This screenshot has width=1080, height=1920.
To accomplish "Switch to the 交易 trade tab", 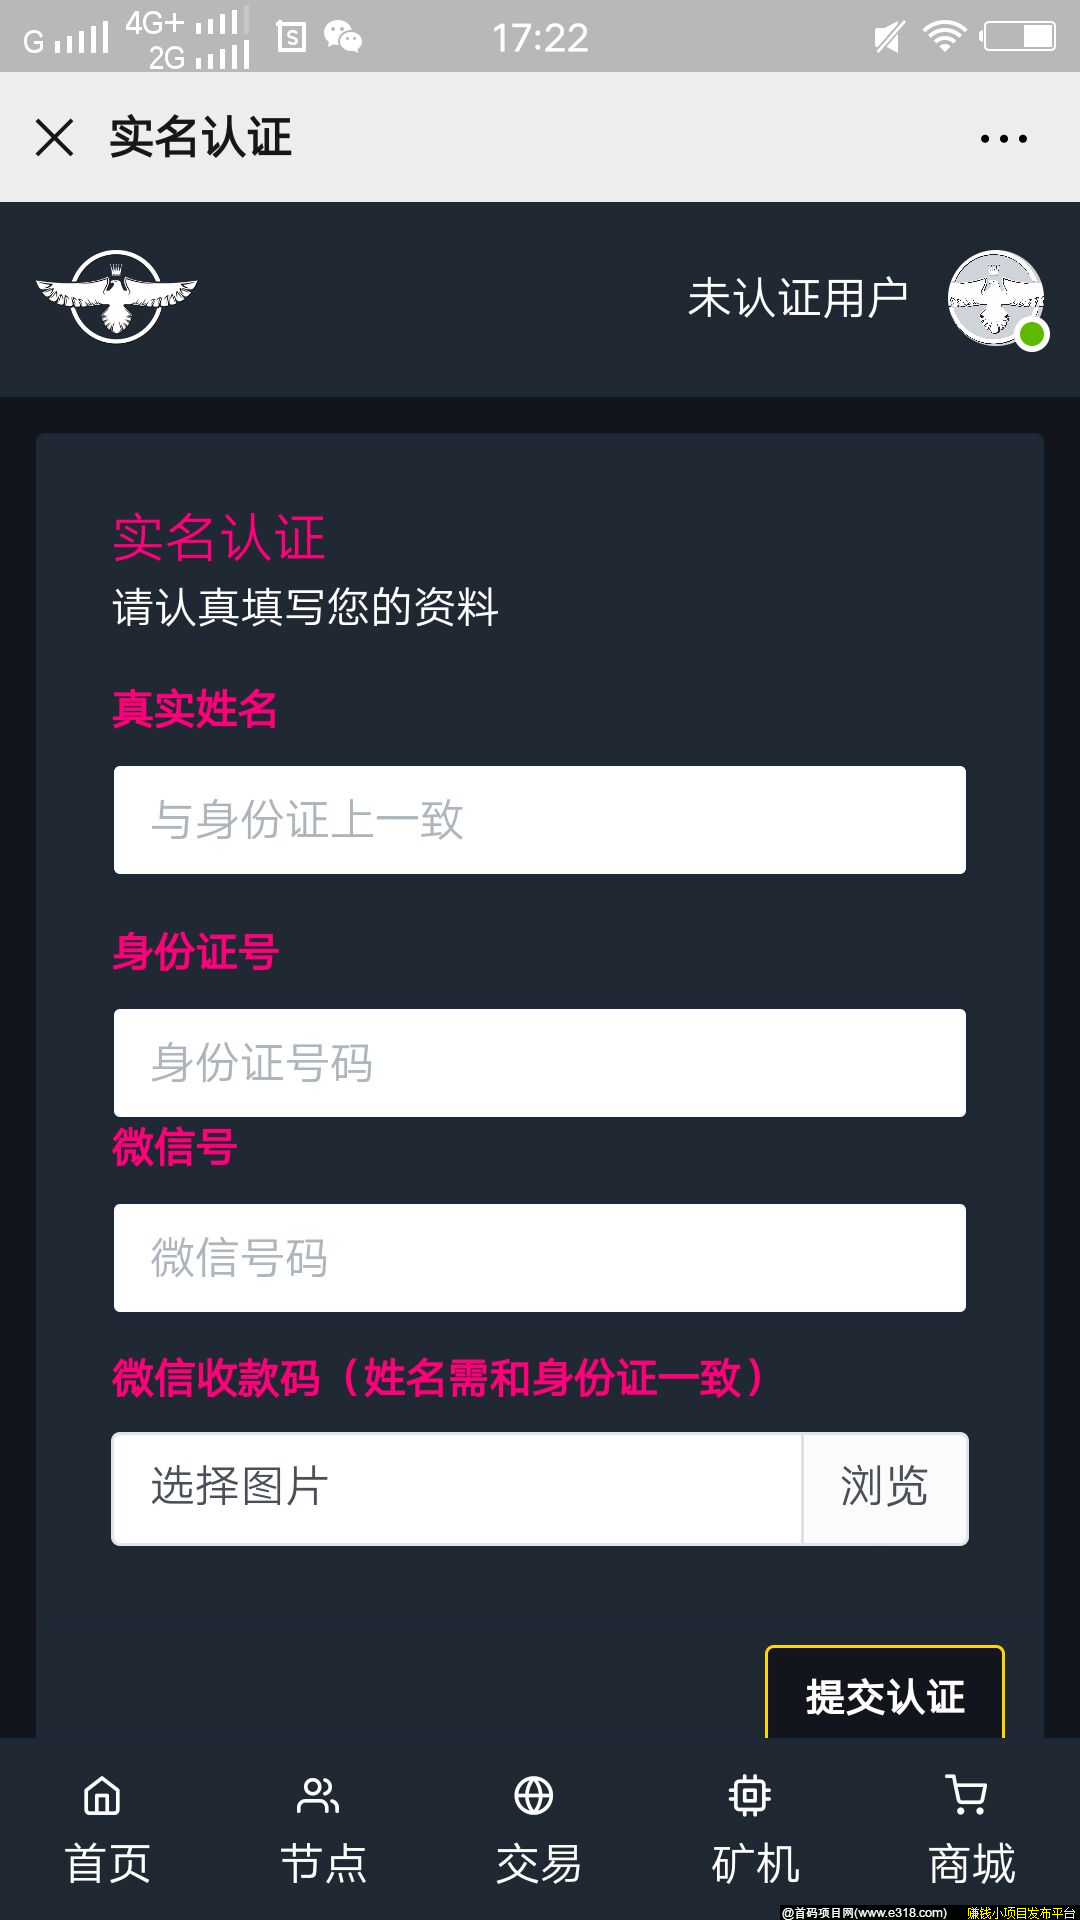I will 539,1829.
